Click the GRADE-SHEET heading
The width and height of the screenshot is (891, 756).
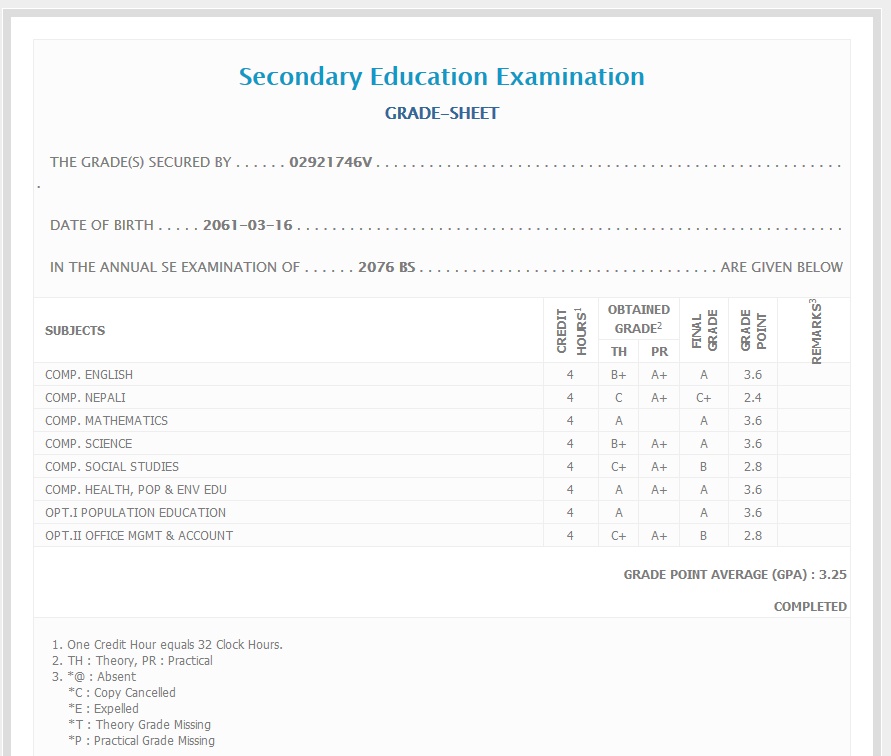441,113
